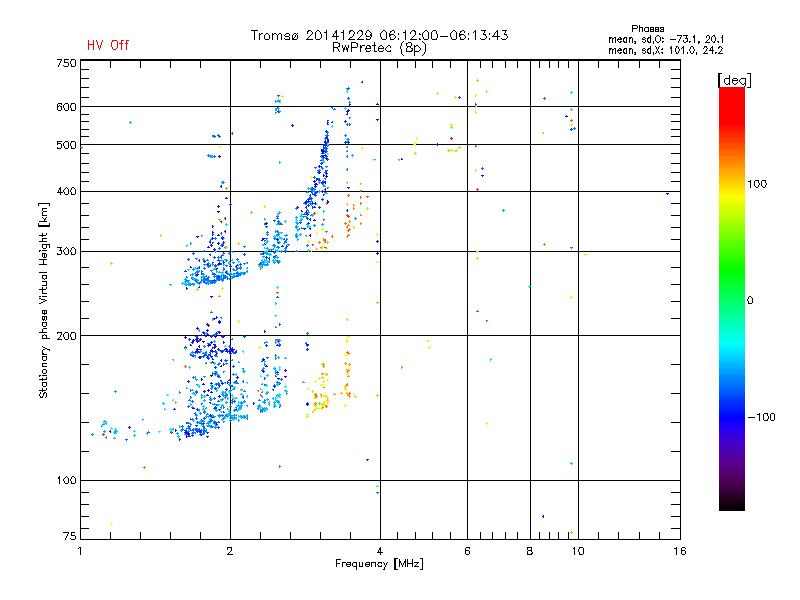
Task: Click the red 'HV Off' label
Action: (x=108, y=45)
